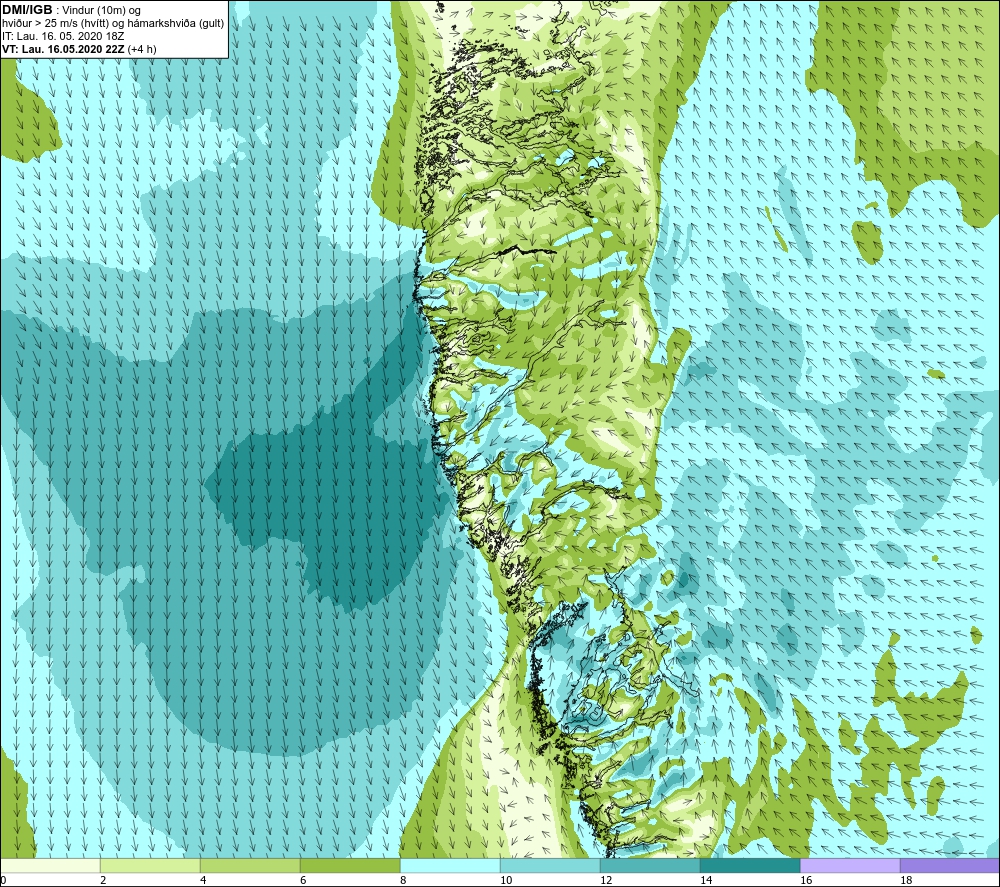This screenshot has height=887, width=1000.
Task: Click the scale label '8'
Action: 403,880
